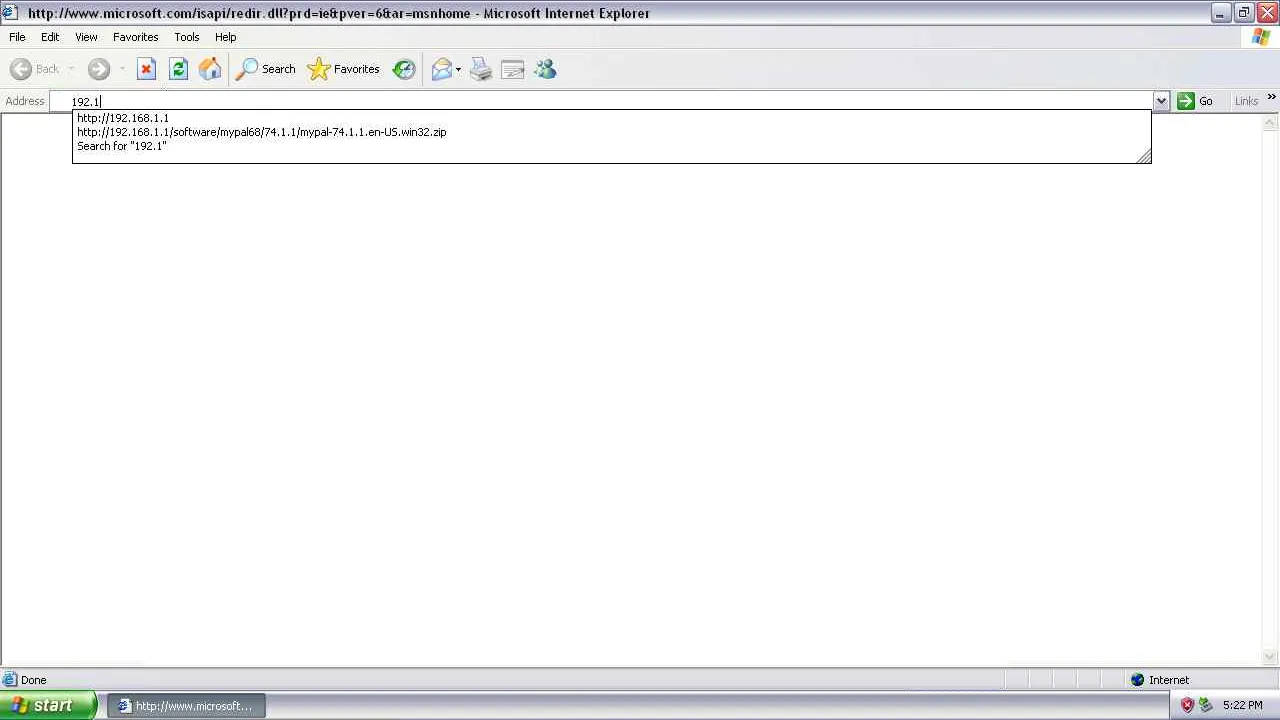Open the Help menu
The image size is (1280, 720).
226,37
